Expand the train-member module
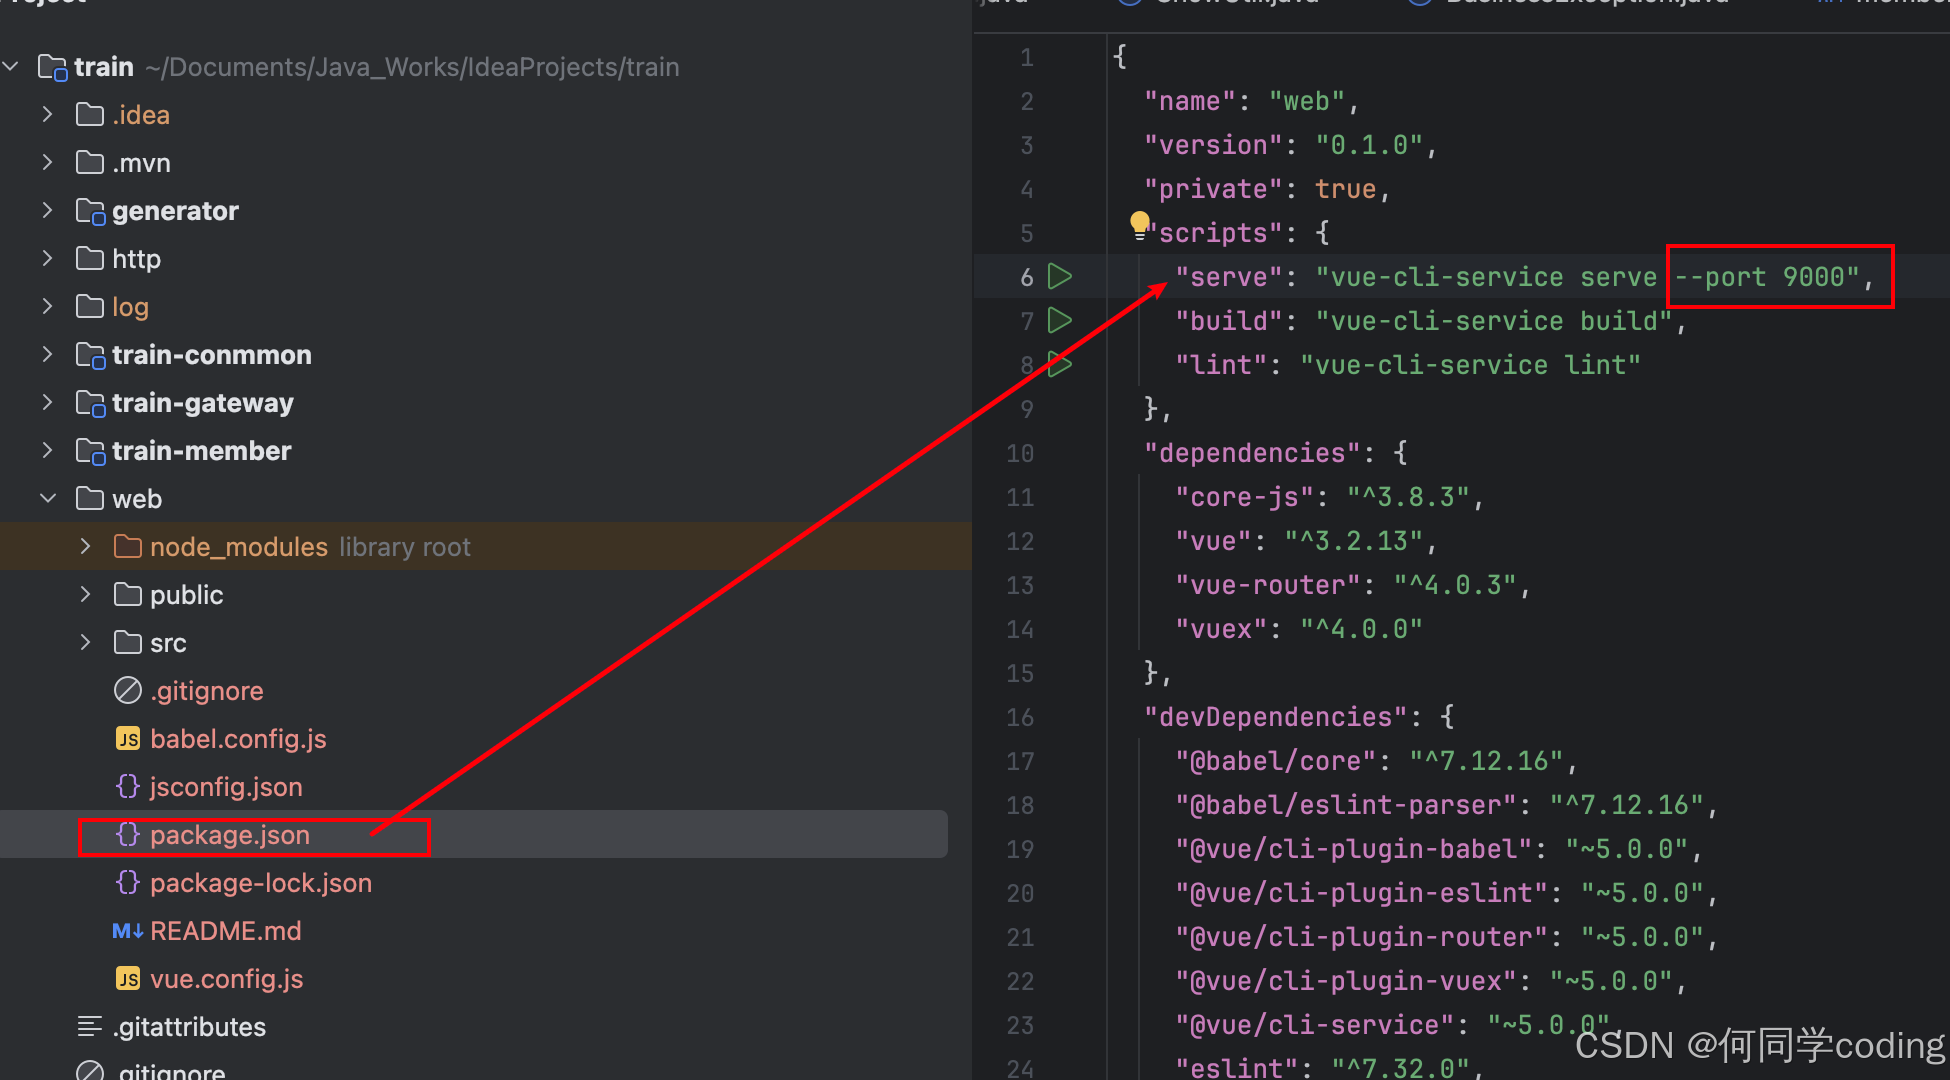The width and height of the screenshot is (1950, 1080). coord(47,451)
